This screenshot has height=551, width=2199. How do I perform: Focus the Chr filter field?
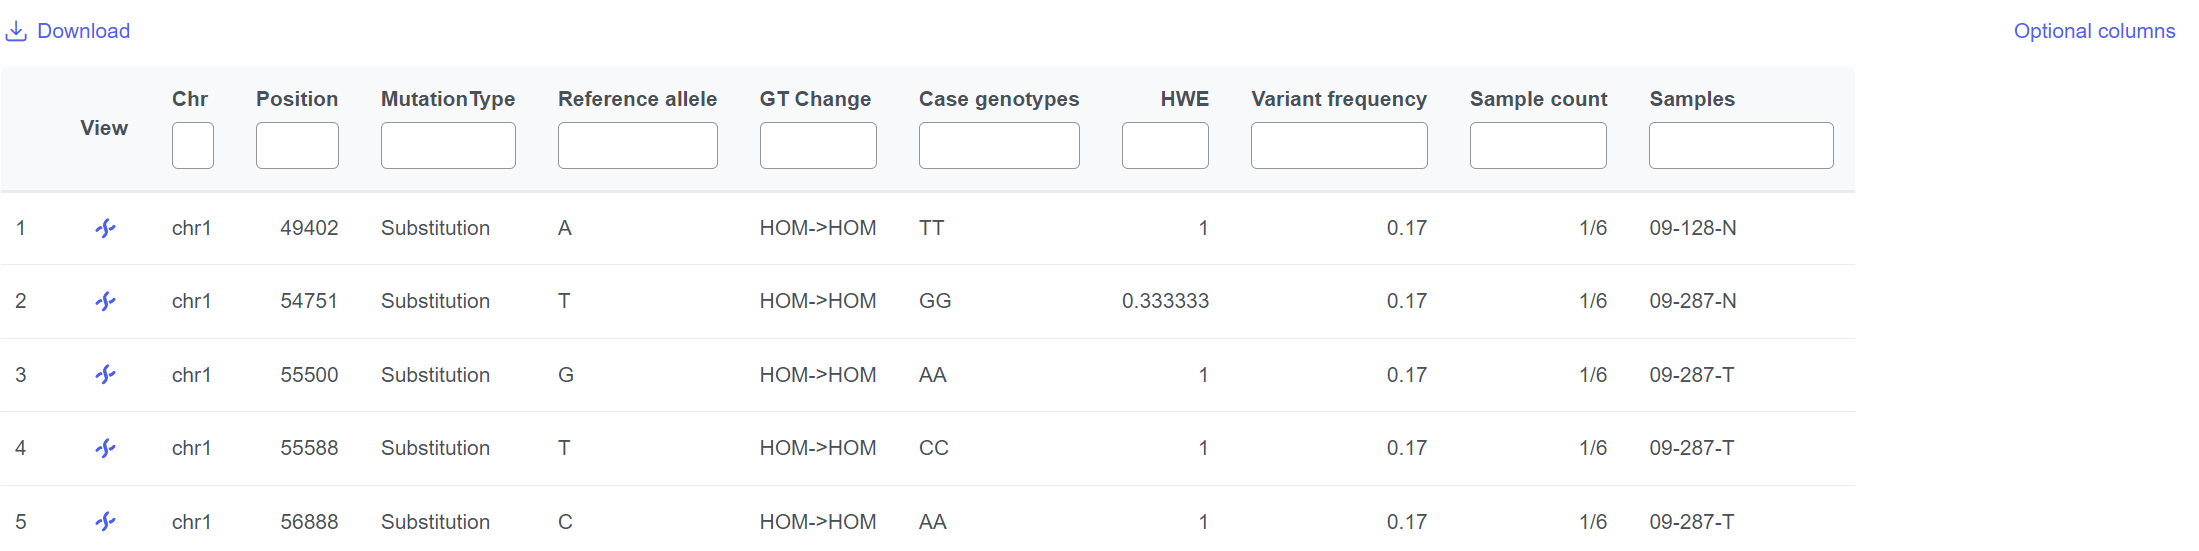click(x=193, y=146)
